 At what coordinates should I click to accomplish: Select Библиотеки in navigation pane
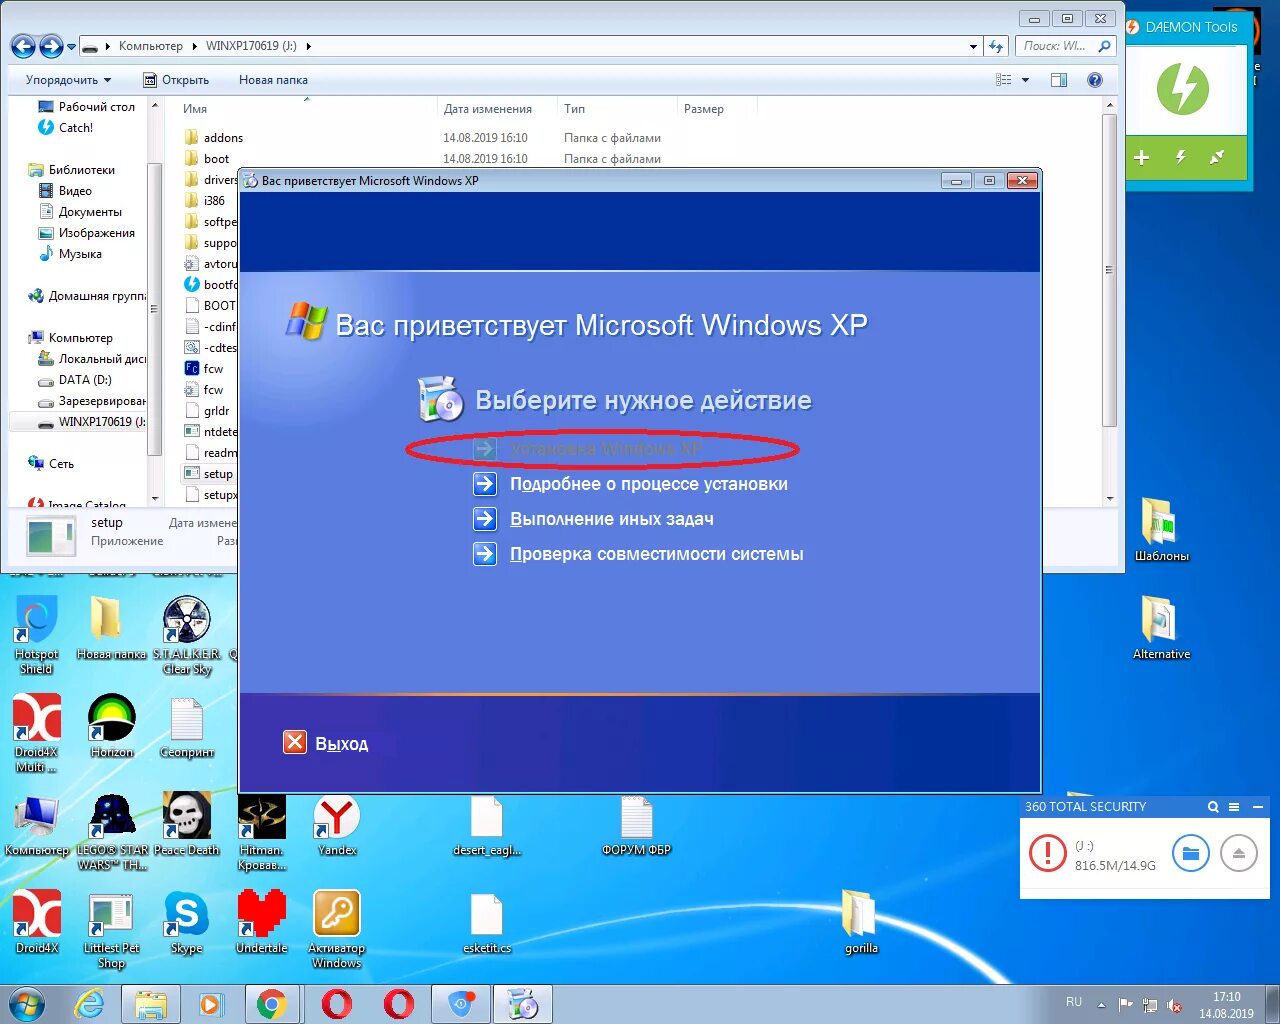(71, 170)
